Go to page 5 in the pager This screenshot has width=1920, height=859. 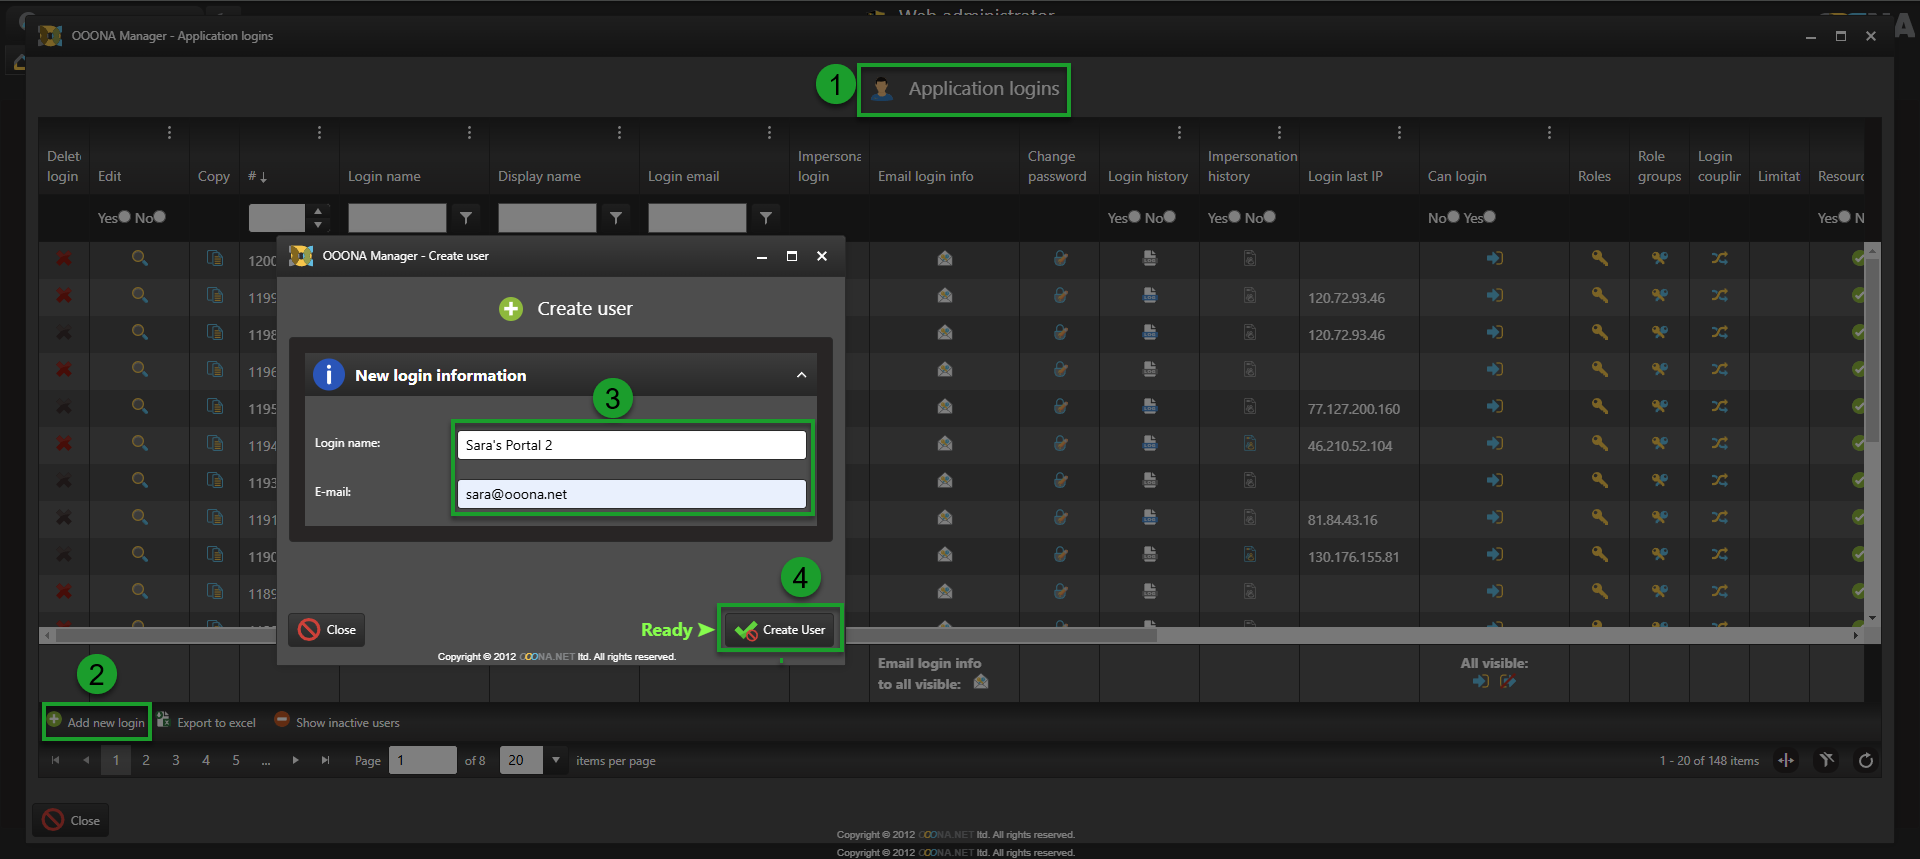point(236,760)
